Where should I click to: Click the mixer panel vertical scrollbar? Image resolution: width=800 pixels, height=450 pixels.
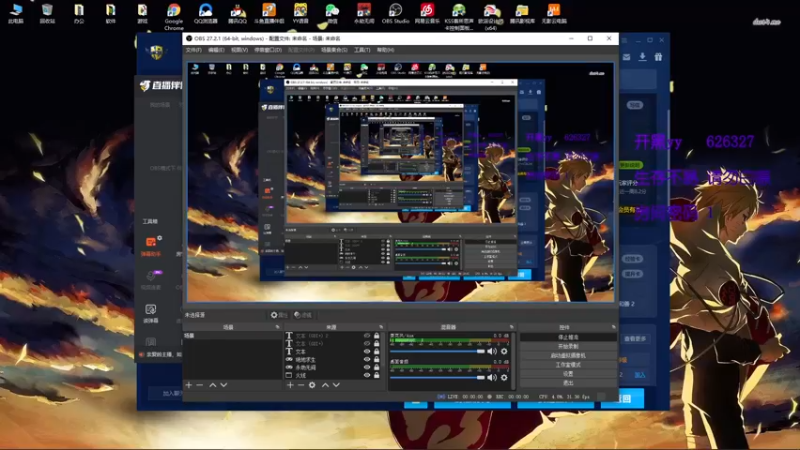click(513, 360)
